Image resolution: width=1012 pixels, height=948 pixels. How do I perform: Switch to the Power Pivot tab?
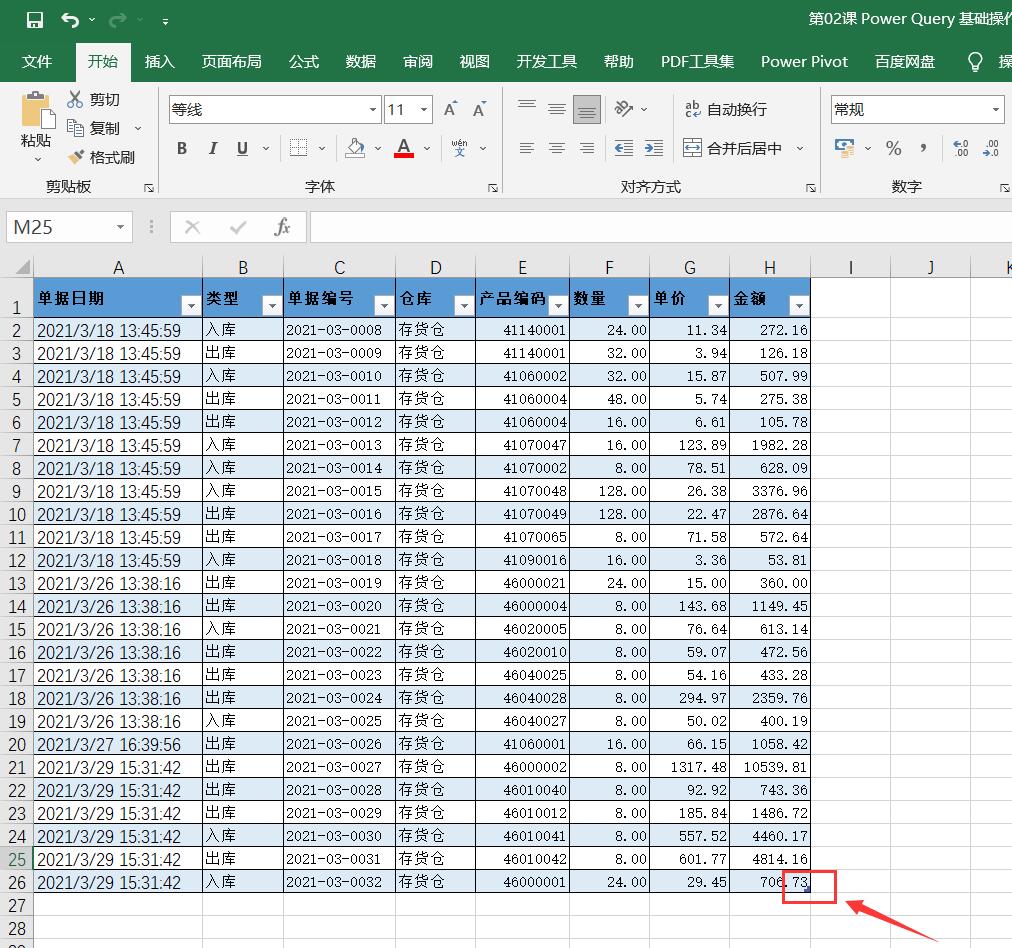804,62
